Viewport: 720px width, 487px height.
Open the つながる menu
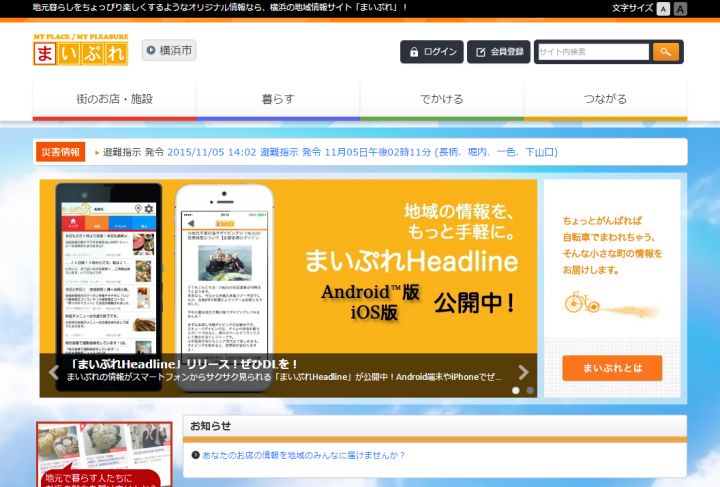point(605,100)
